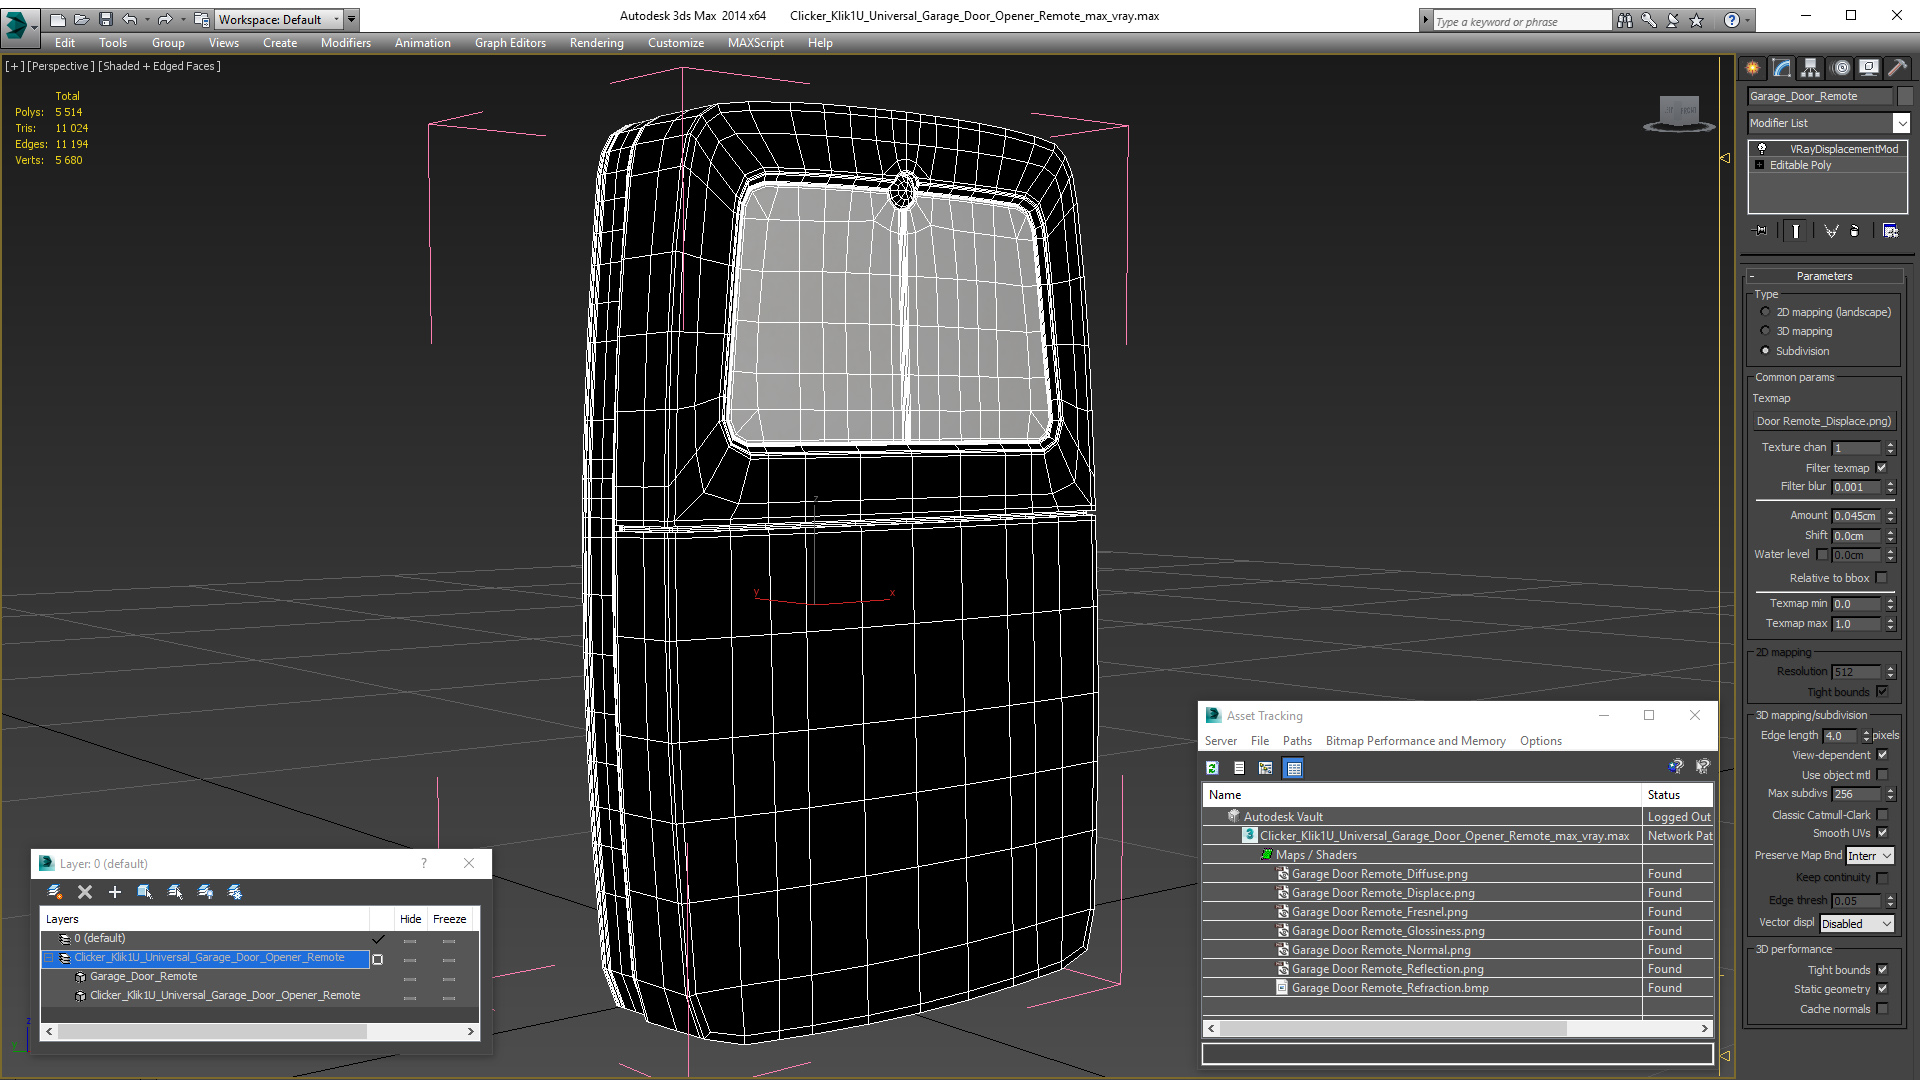This screenshot has height=1080, width=1920.
Task: Click the Undo arrow icon
Action: click(x=129, y=19)
